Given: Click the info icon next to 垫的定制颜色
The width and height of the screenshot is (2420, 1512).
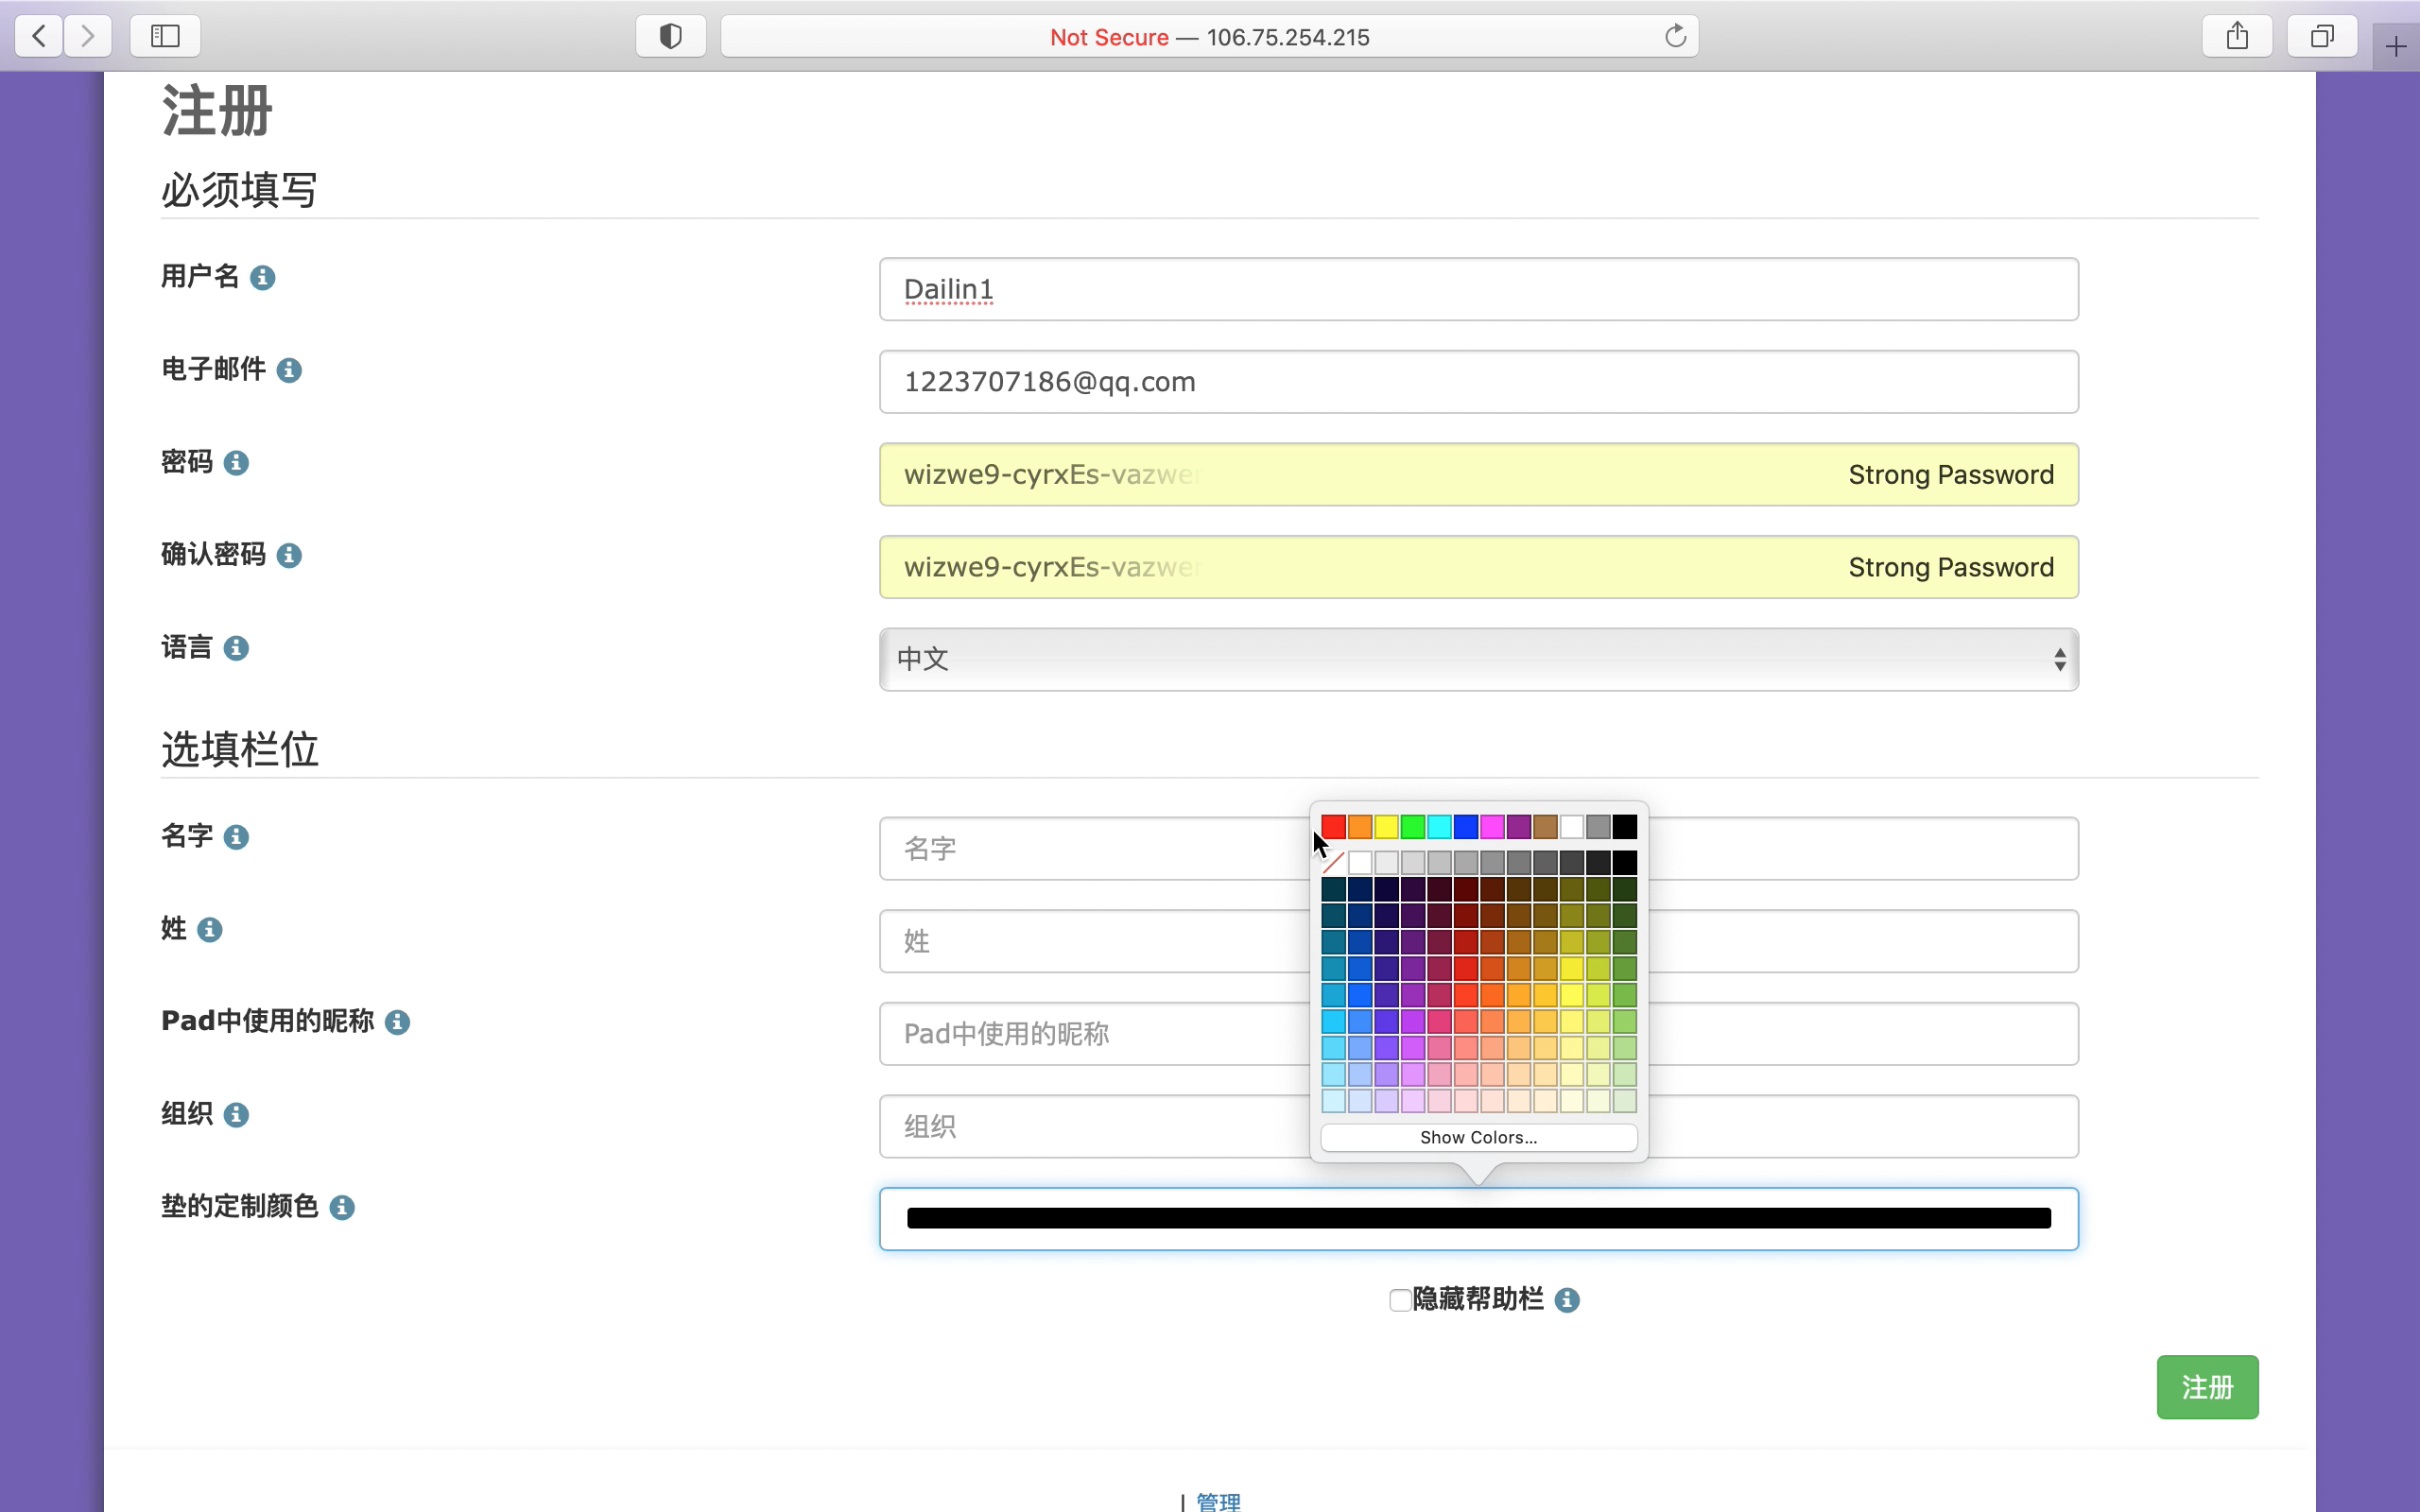Looking at the screenshot, I should pos(342,1208).
